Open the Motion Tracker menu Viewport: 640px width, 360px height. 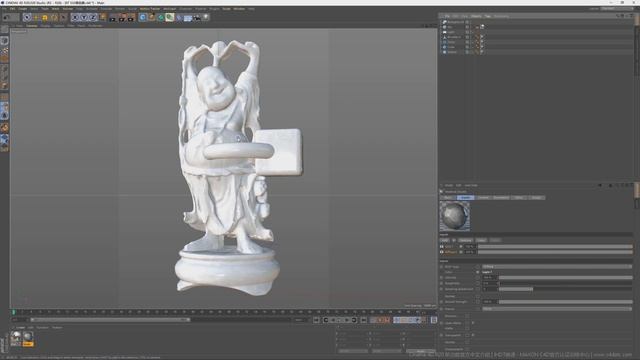(150, 9)
